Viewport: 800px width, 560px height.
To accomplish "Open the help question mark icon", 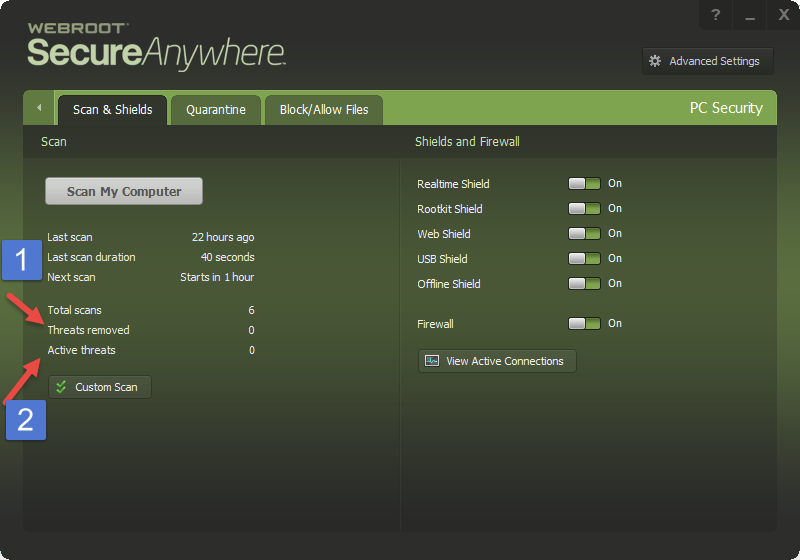I will [x=715, y=15].
